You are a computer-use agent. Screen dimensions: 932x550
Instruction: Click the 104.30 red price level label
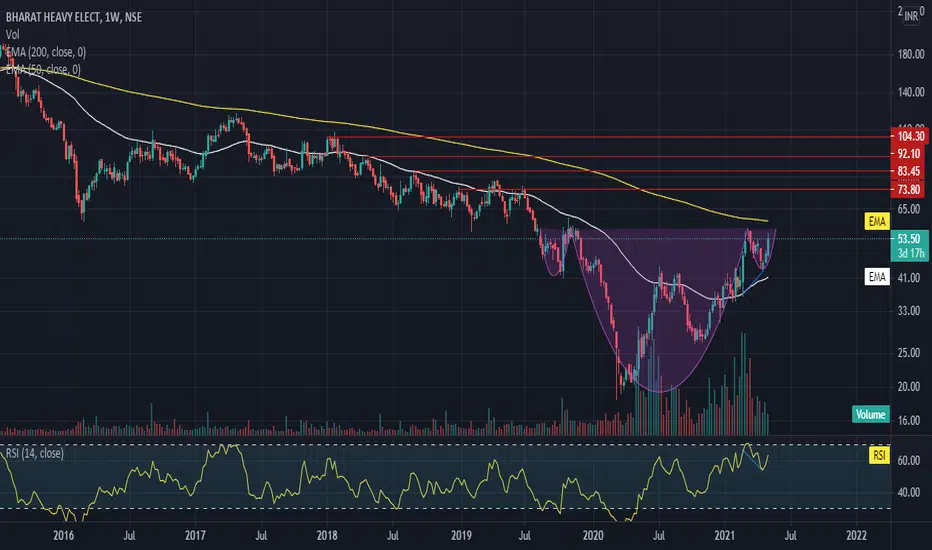point(909,136)
